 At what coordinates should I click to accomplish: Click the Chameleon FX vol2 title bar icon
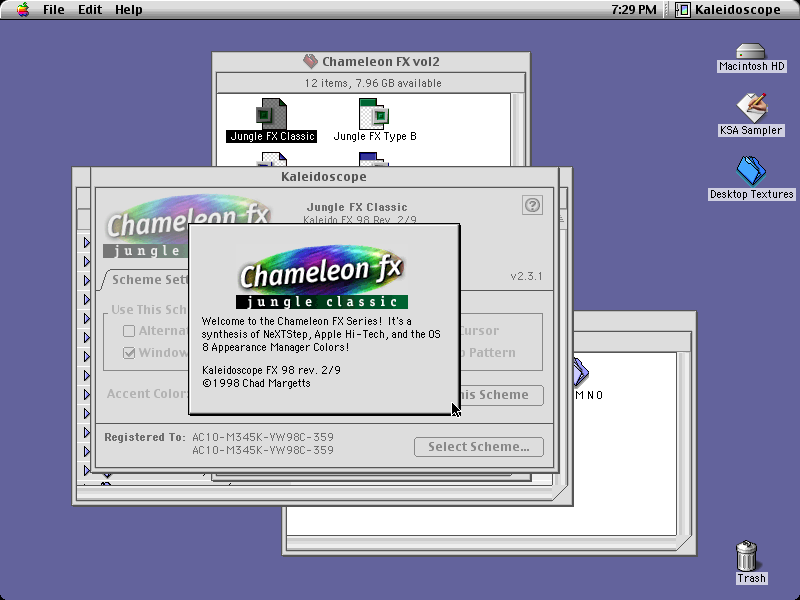[x=310, y=62]
